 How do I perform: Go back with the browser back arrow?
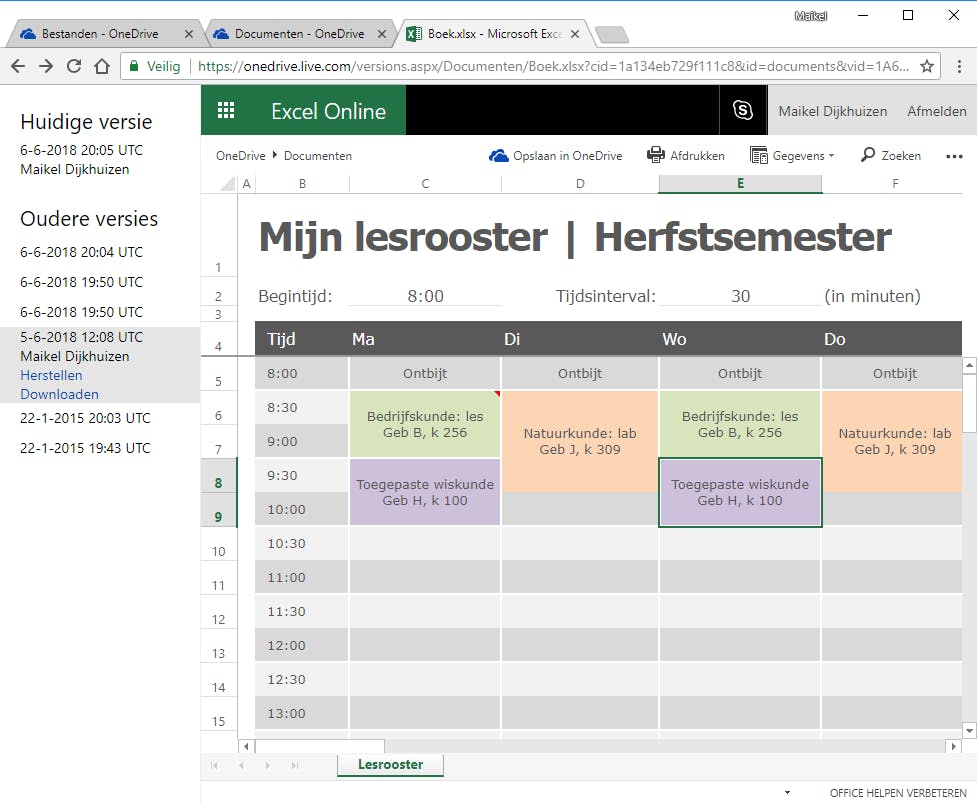coord(18,66)
